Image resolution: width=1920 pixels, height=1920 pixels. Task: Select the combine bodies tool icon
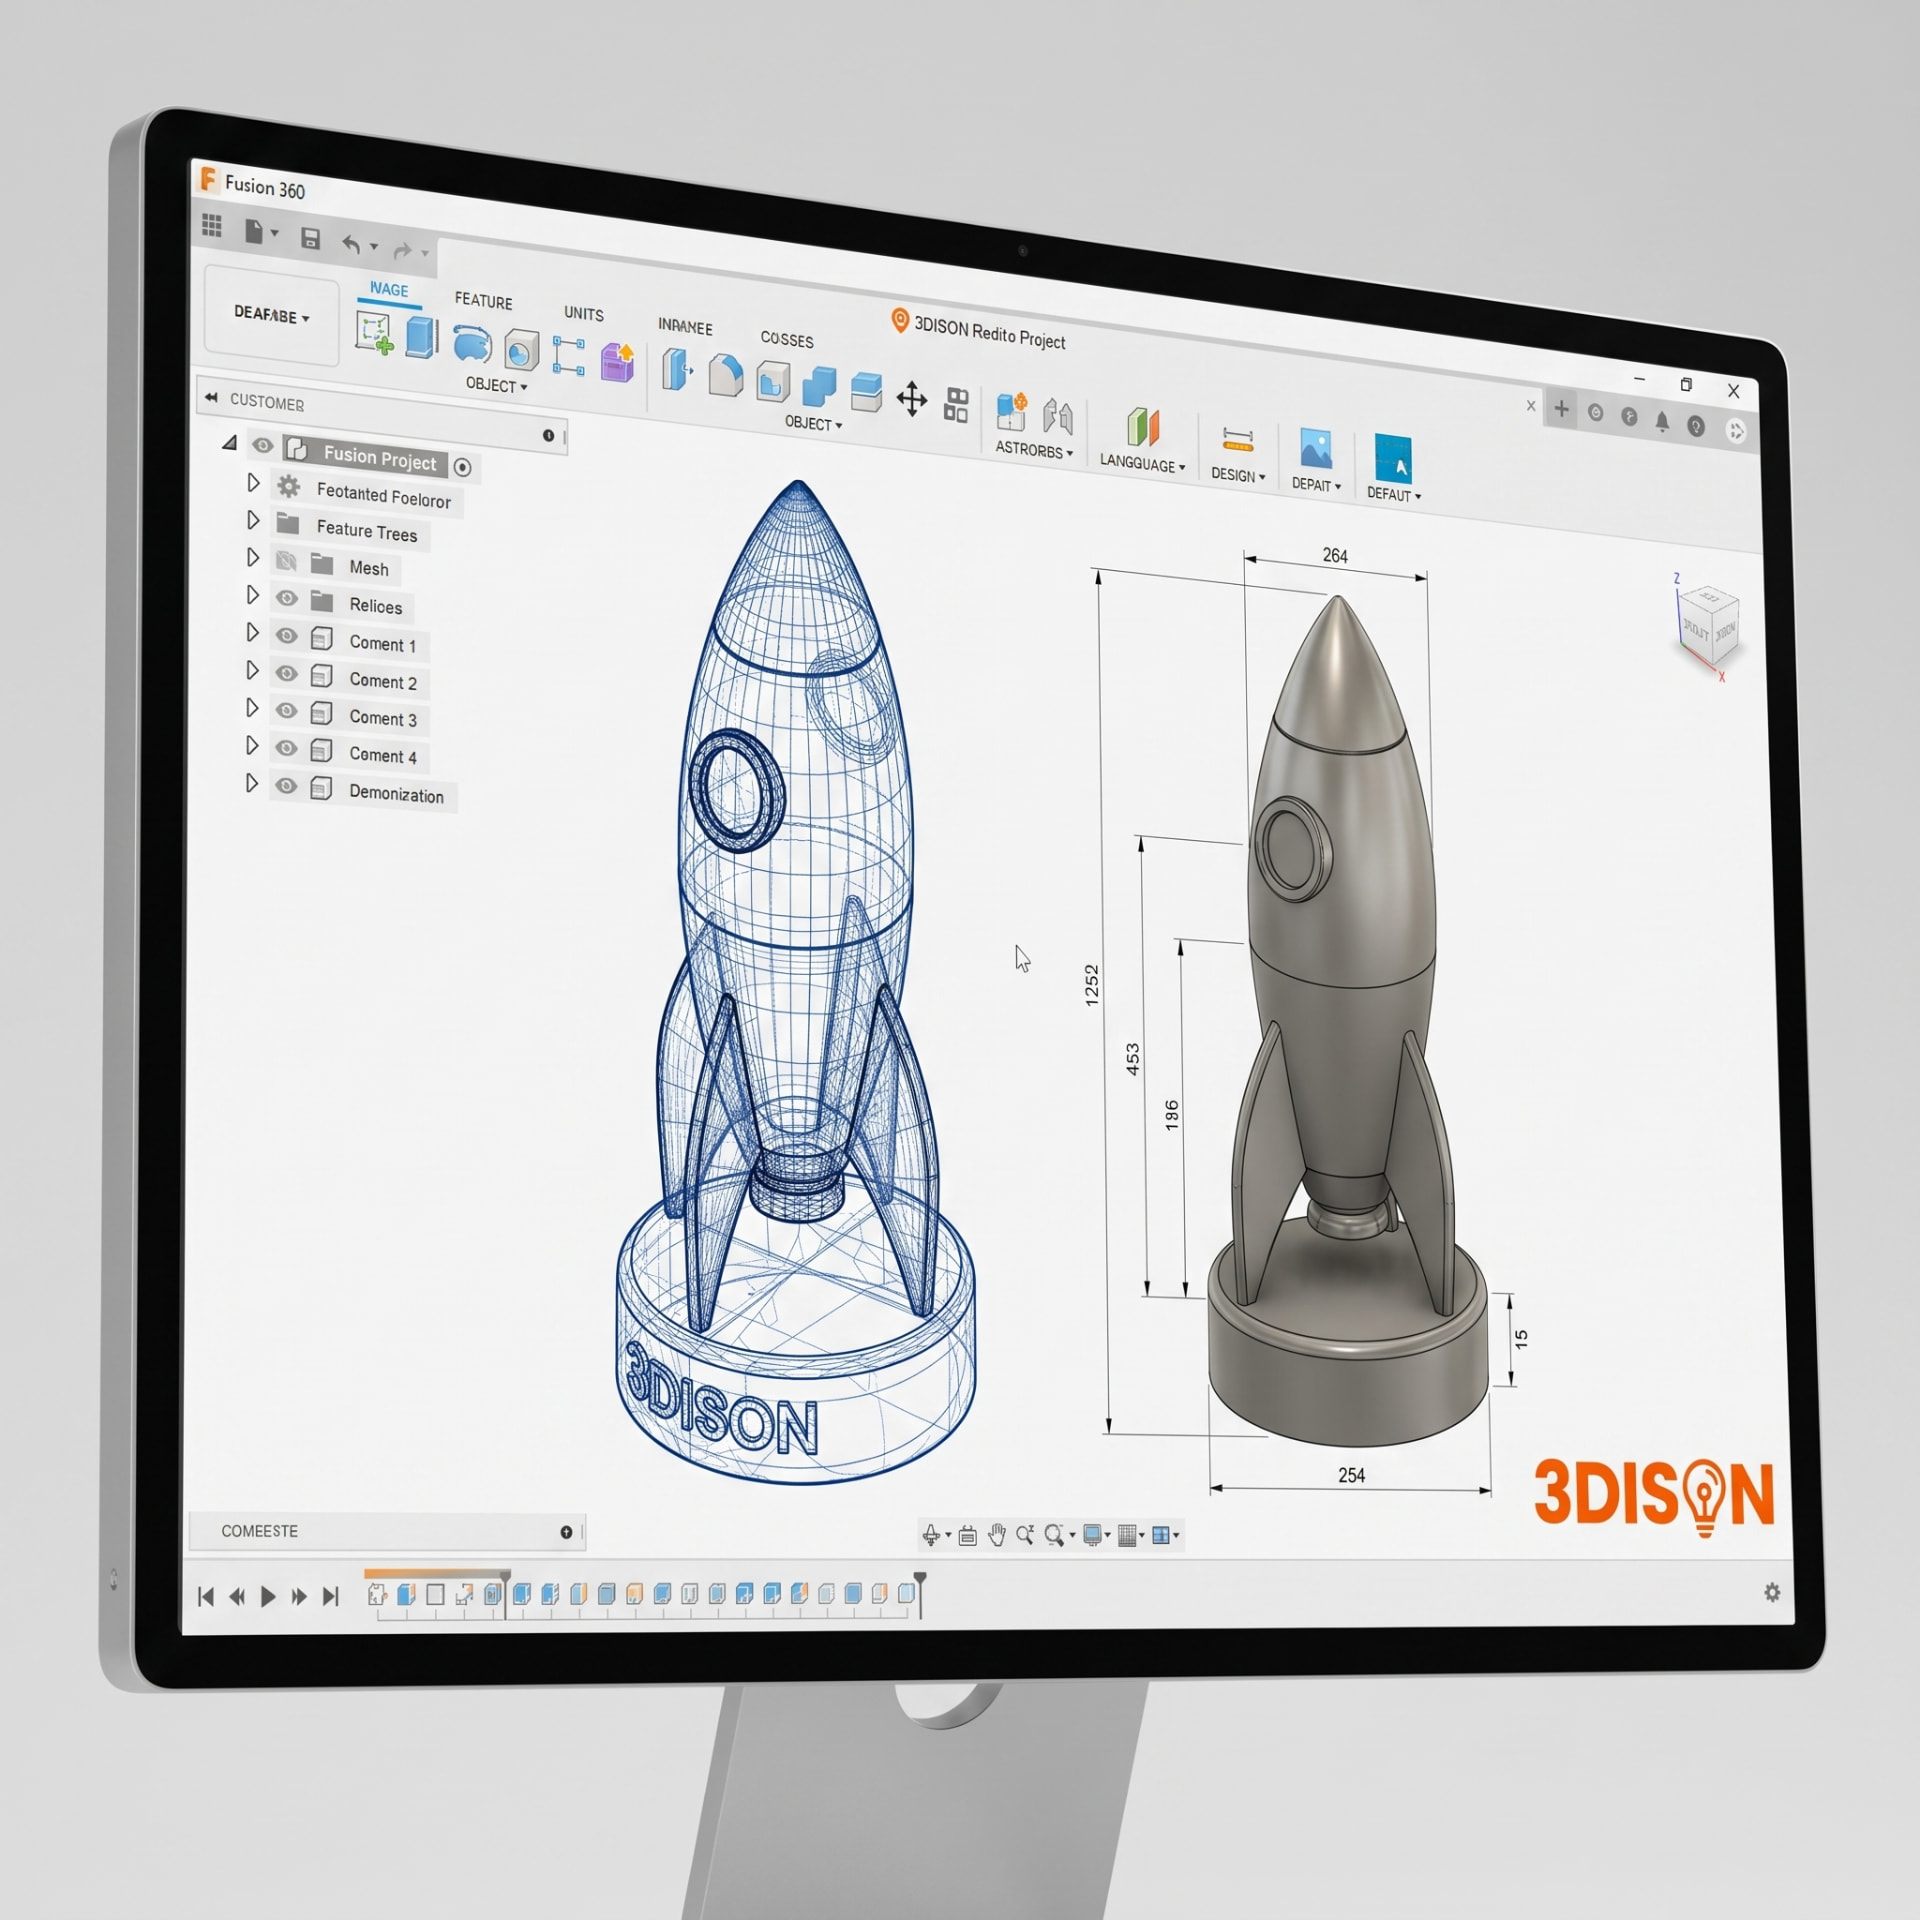click(x=820, y=387)
